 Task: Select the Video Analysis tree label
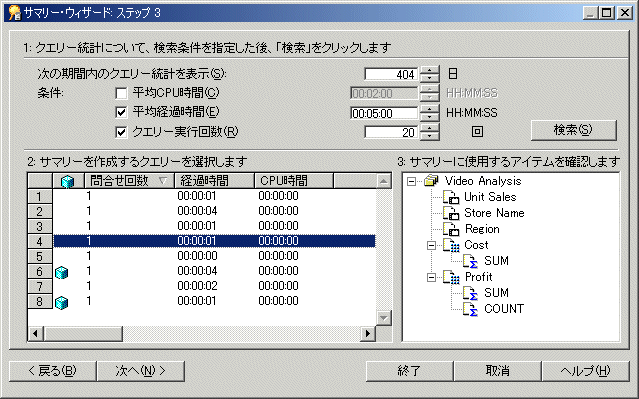click(x=483, y=181)
